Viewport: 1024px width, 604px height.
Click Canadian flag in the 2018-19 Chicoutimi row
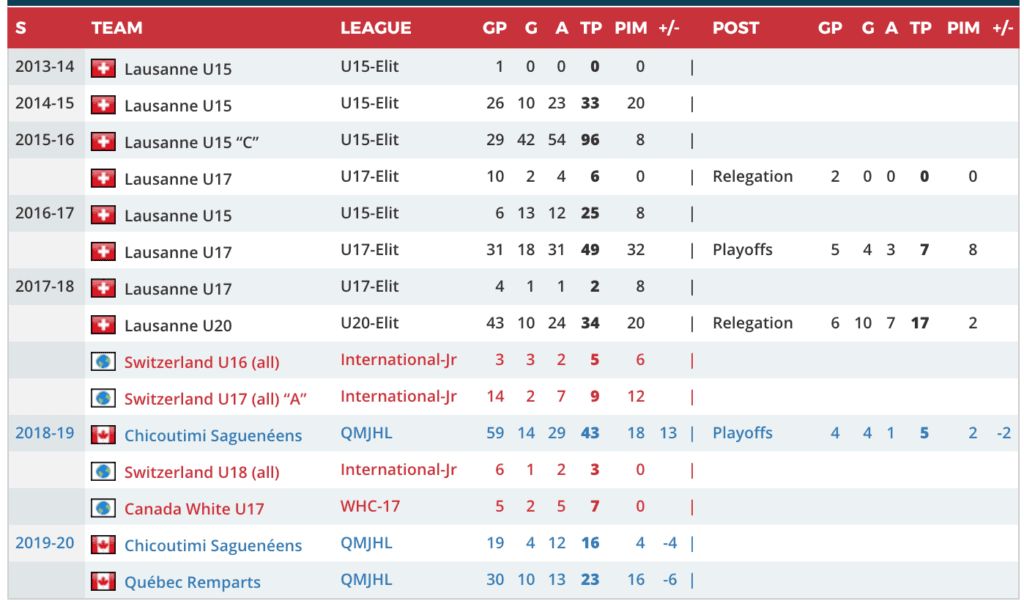pyautogui.click(x=103, y=435)
